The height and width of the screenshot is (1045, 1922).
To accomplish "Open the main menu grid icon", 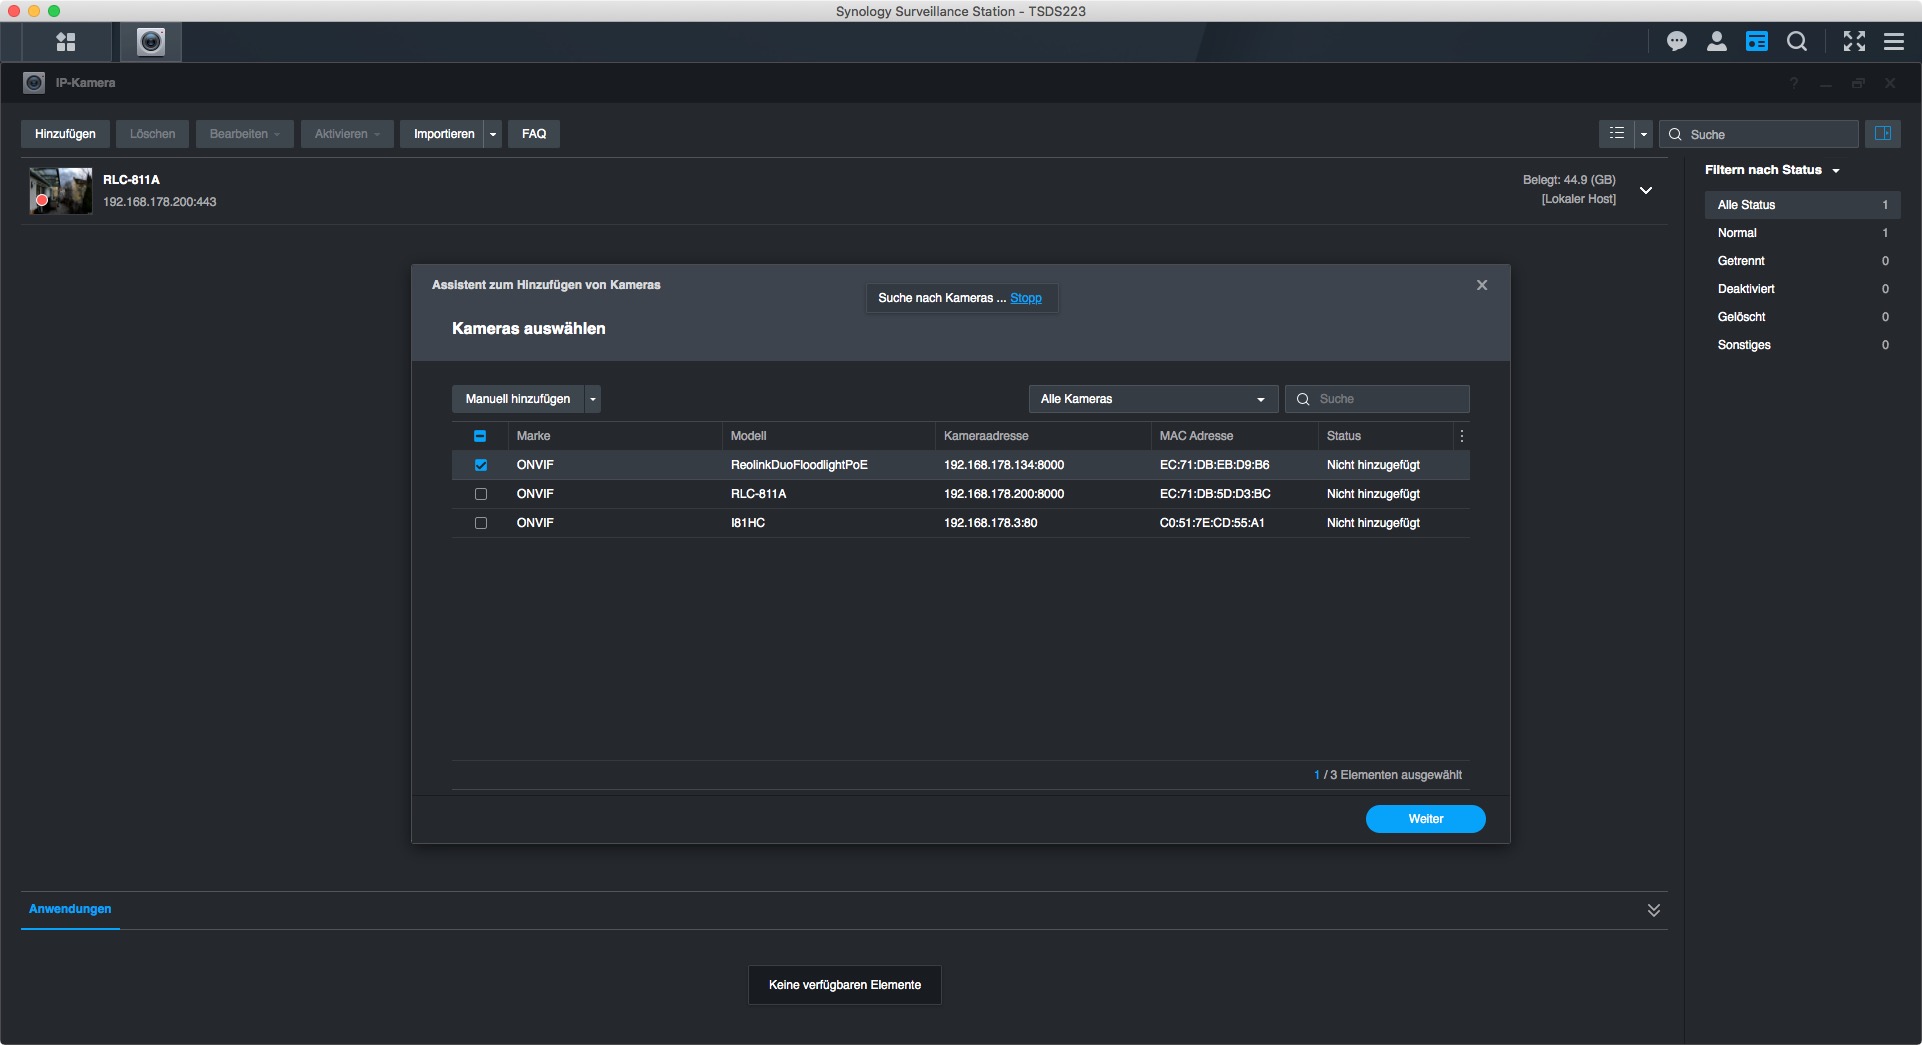I will [x=66, y=42].
